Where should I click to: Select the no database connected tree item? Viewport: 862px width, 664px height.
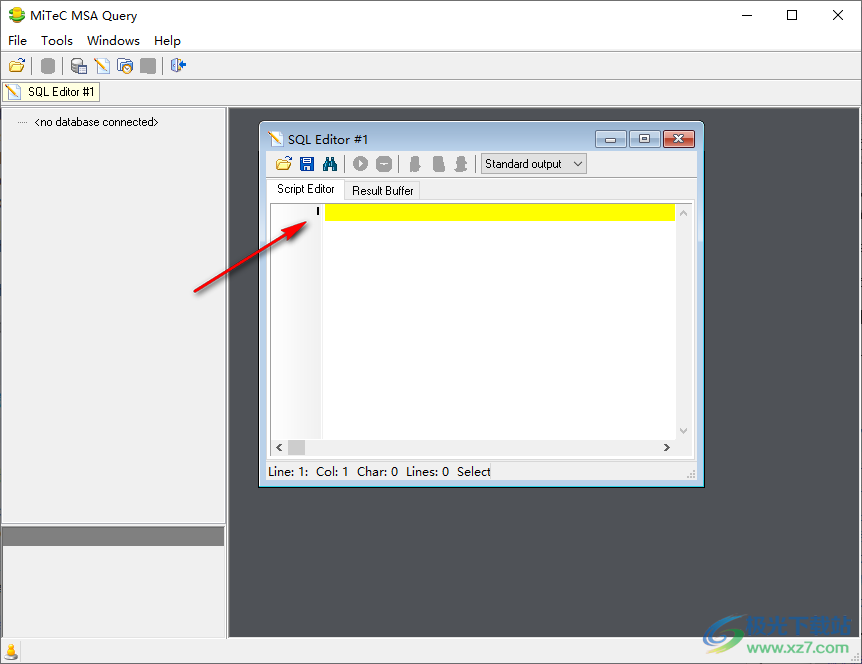coord(96,122)
